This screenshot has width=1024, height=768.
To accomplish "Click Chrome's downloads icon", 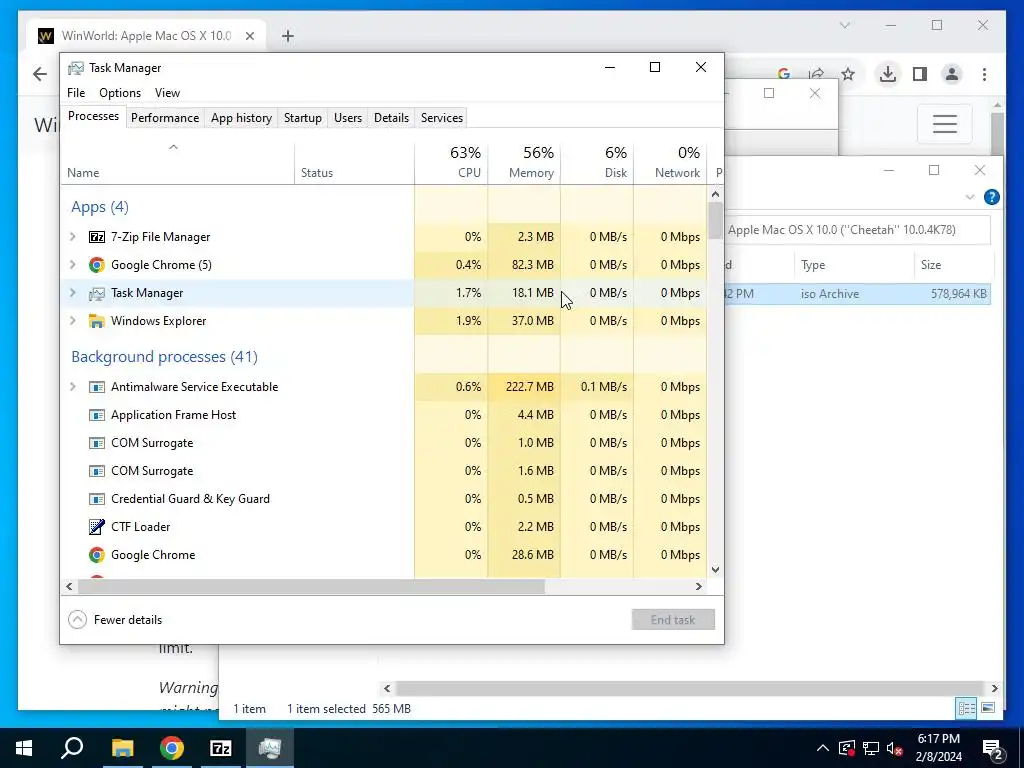I will pos(888,74).
